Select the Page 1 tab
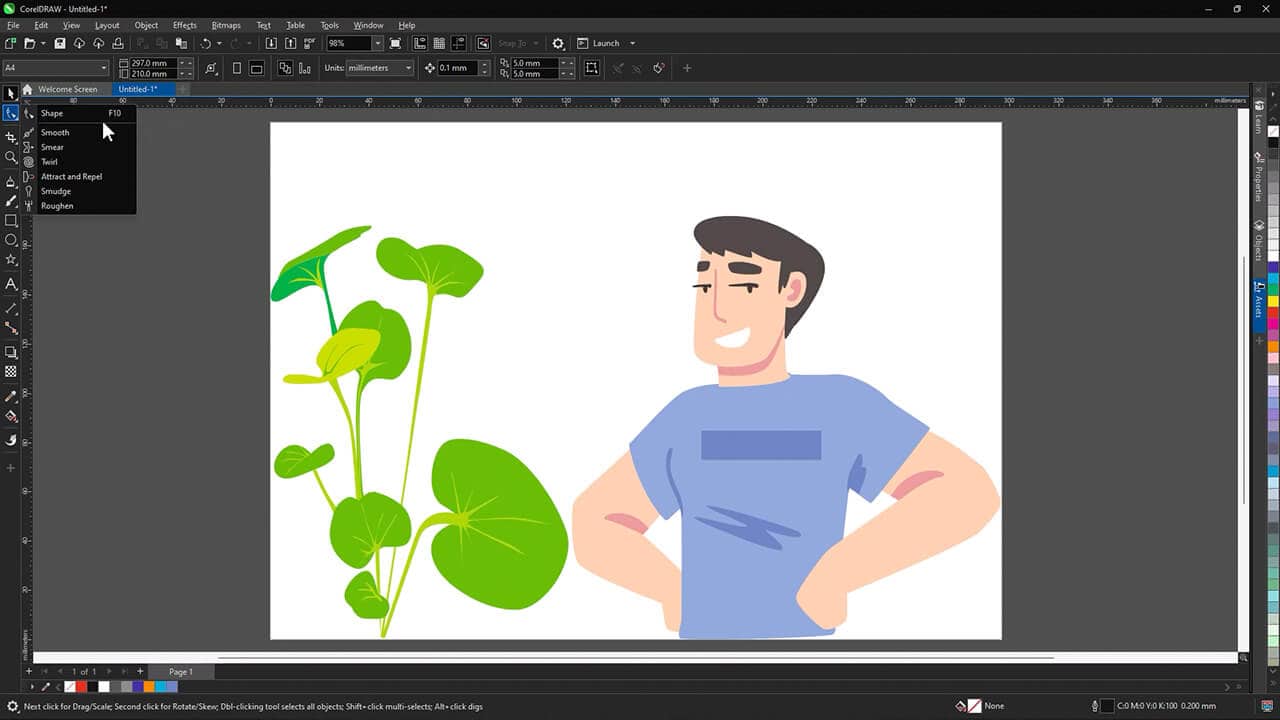Image resolution: width=1280 pixels, height=720 pixels. (180, 672)
